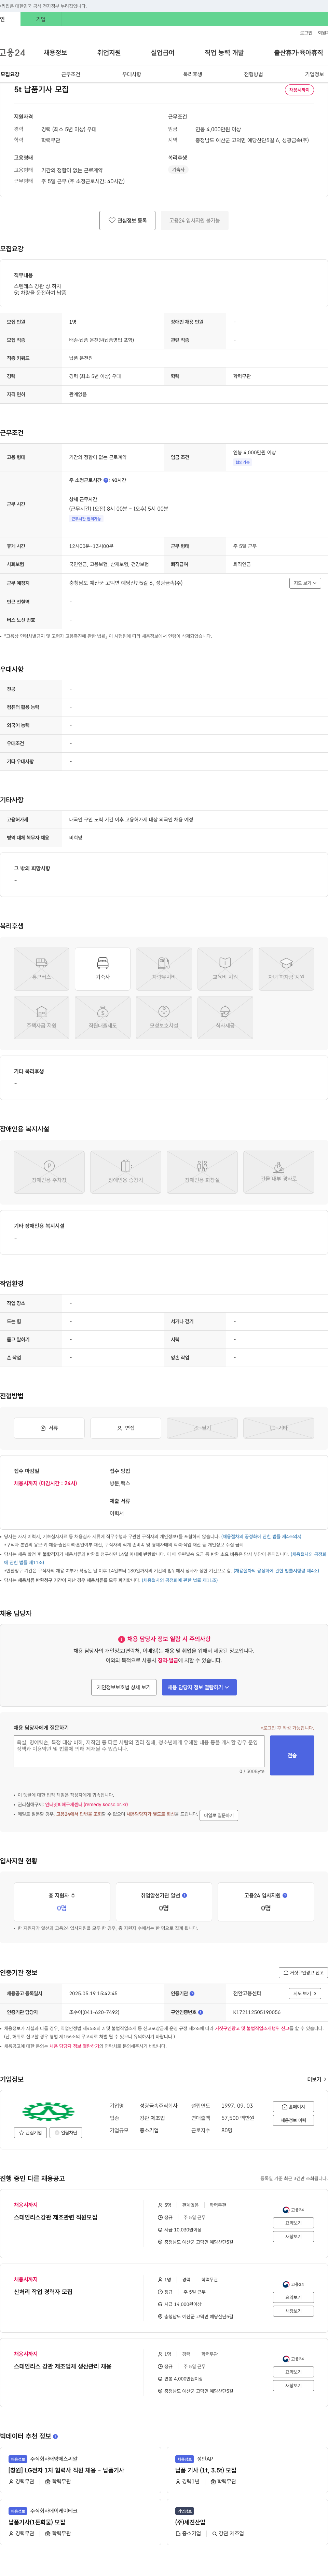Screen dimensions: 328x2576
Task: Click the 거짓구인광고 신고 button
Action: click(303, 1972)
